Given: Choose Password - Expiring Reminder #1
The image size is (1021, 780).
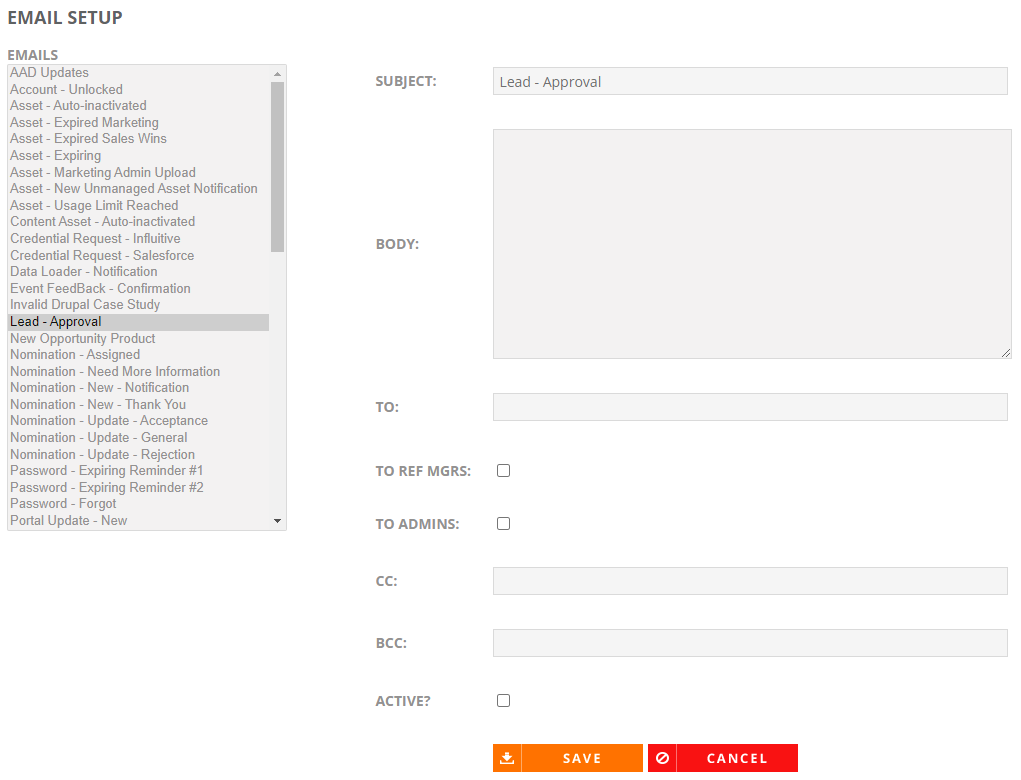Looking at the screenshot, I should click(139, 471).
